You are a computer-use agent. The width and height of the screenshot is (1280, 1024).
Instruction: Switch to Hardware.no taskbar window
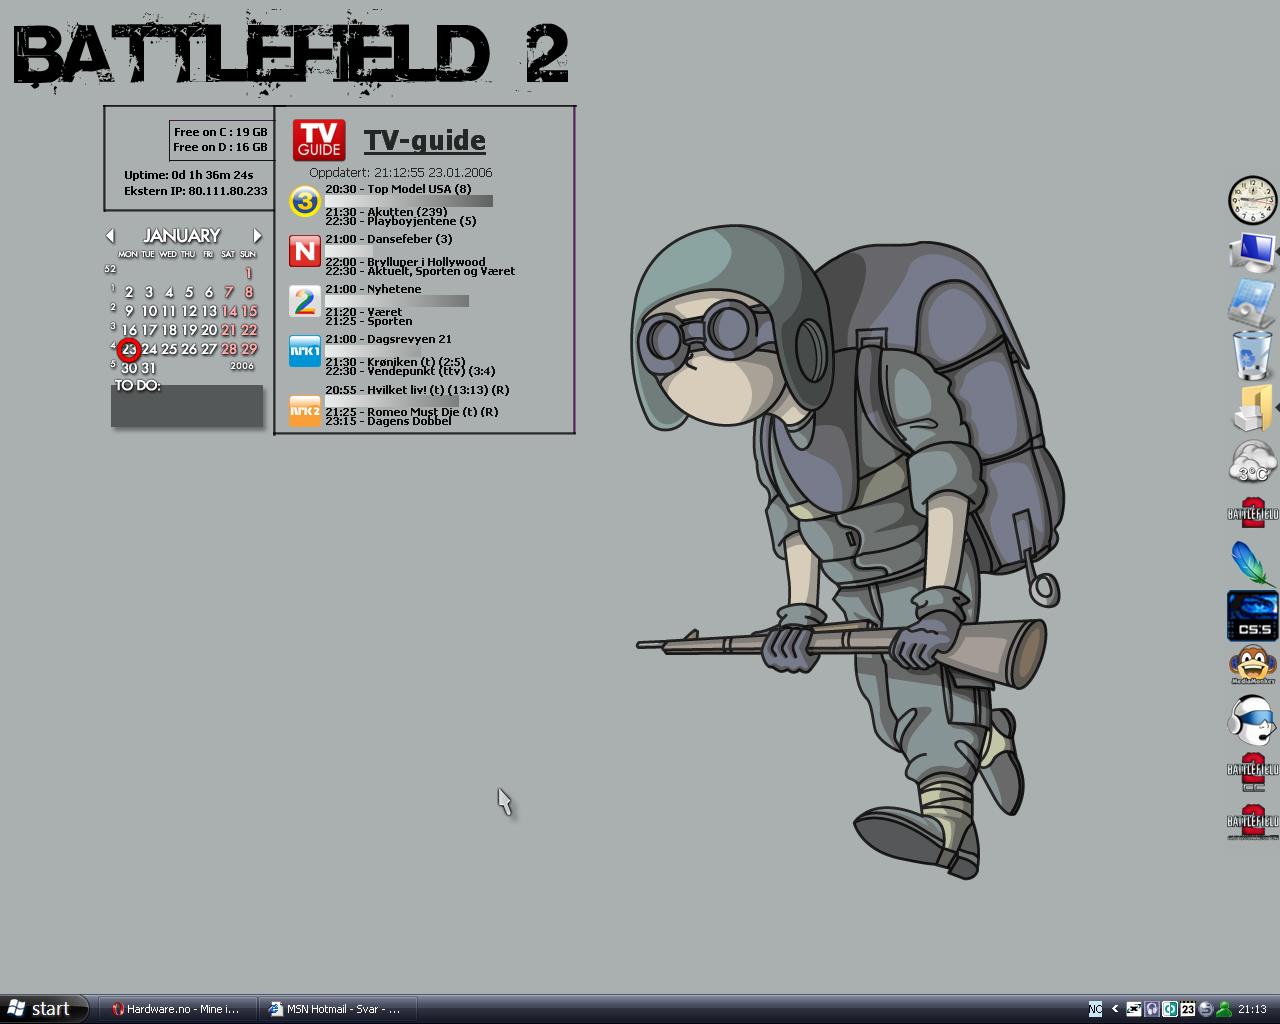(x=177, y=1009)
